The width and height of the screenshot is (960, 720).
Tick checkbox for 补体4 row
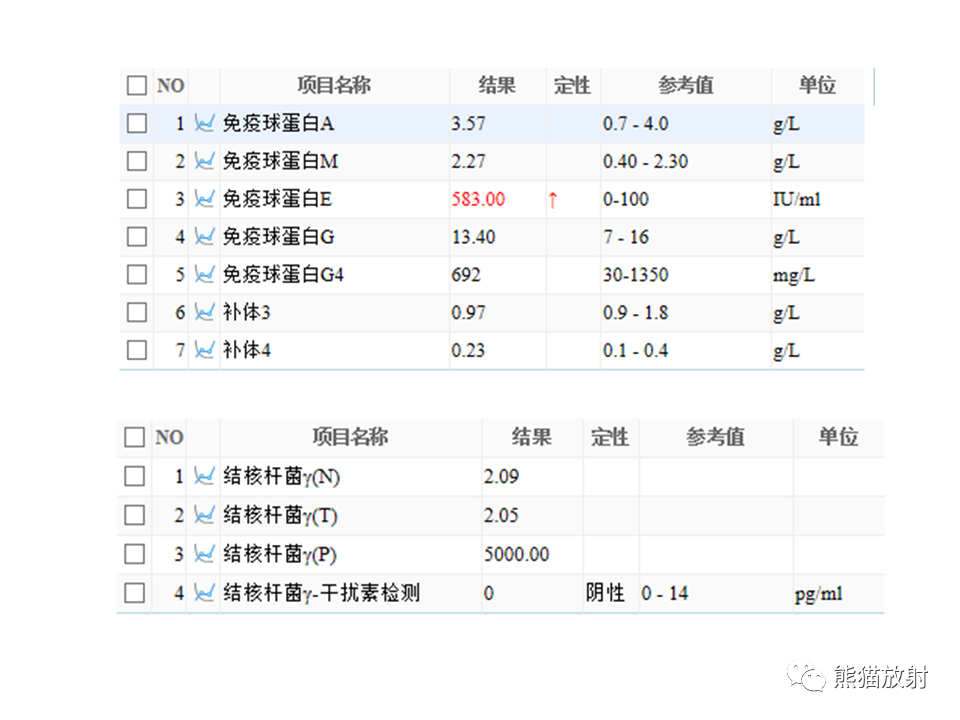pos(137,350)
